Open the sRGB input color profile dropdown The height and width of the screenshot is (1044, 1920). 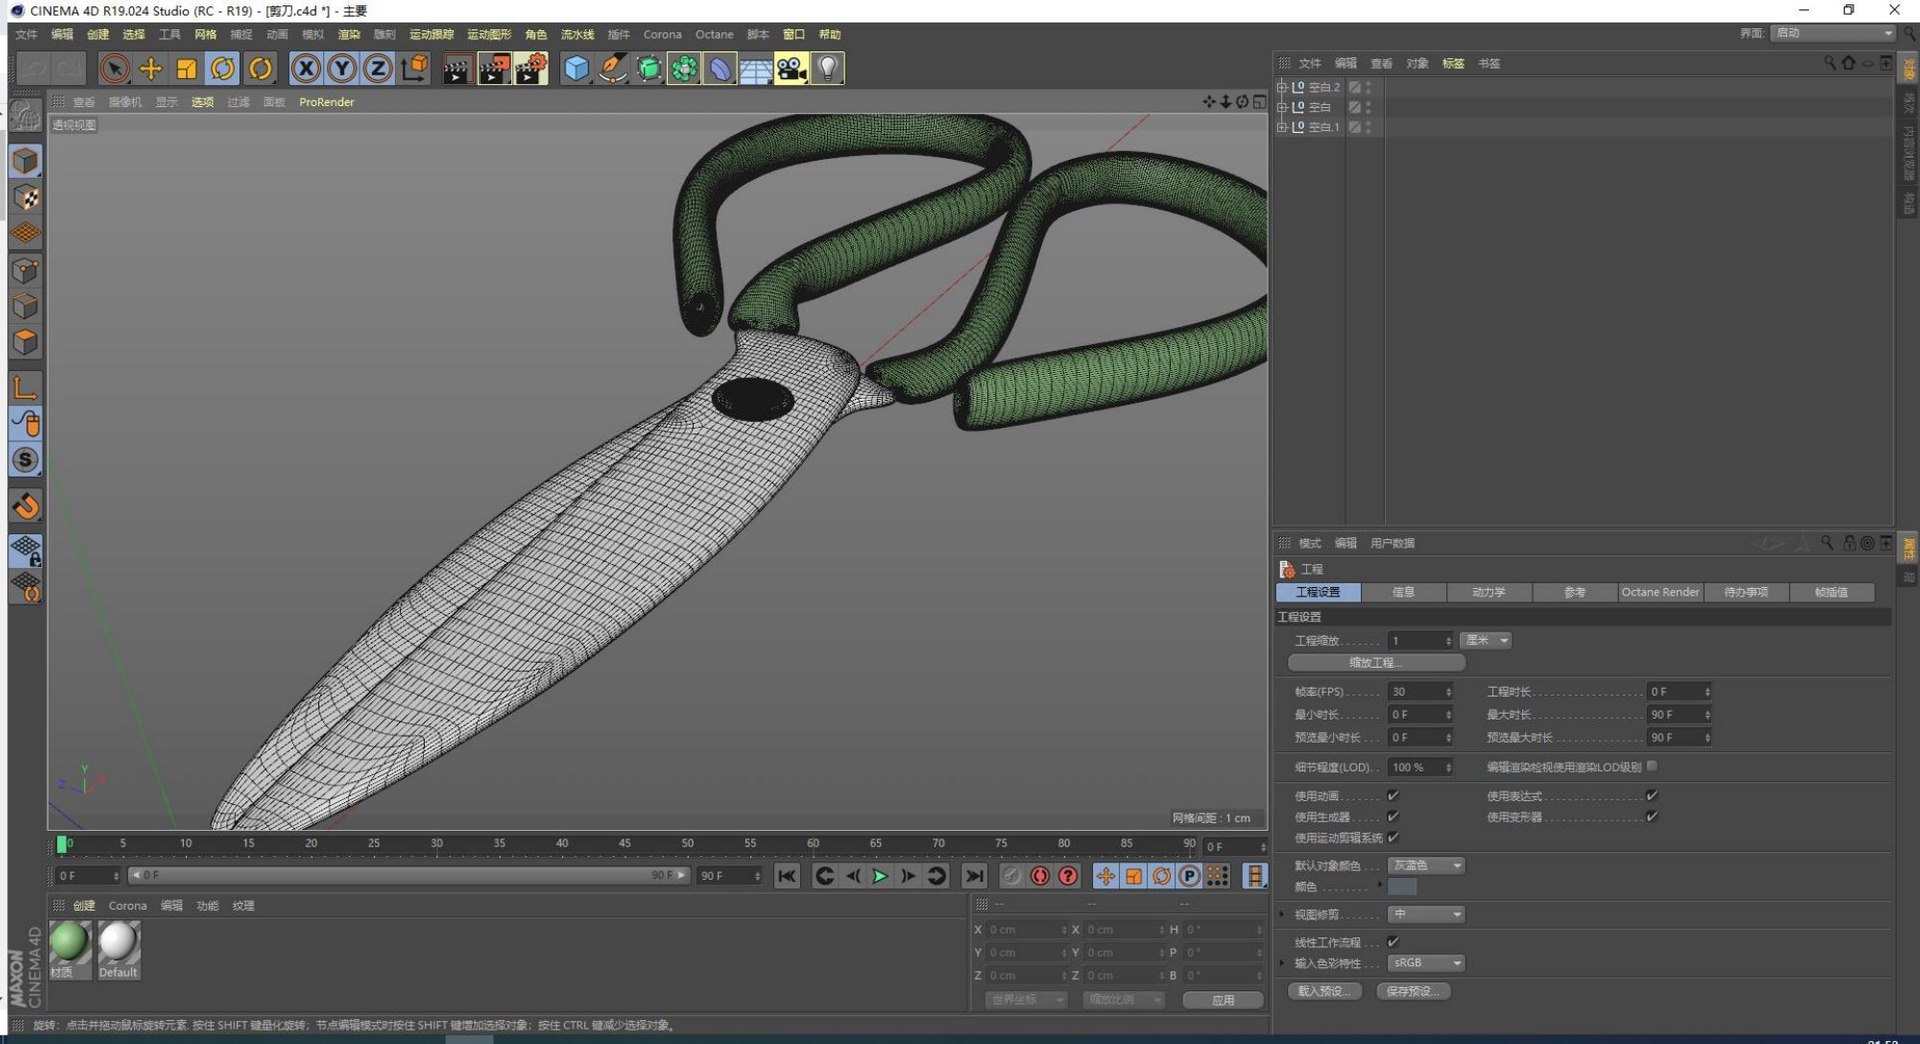point(1426,963)
